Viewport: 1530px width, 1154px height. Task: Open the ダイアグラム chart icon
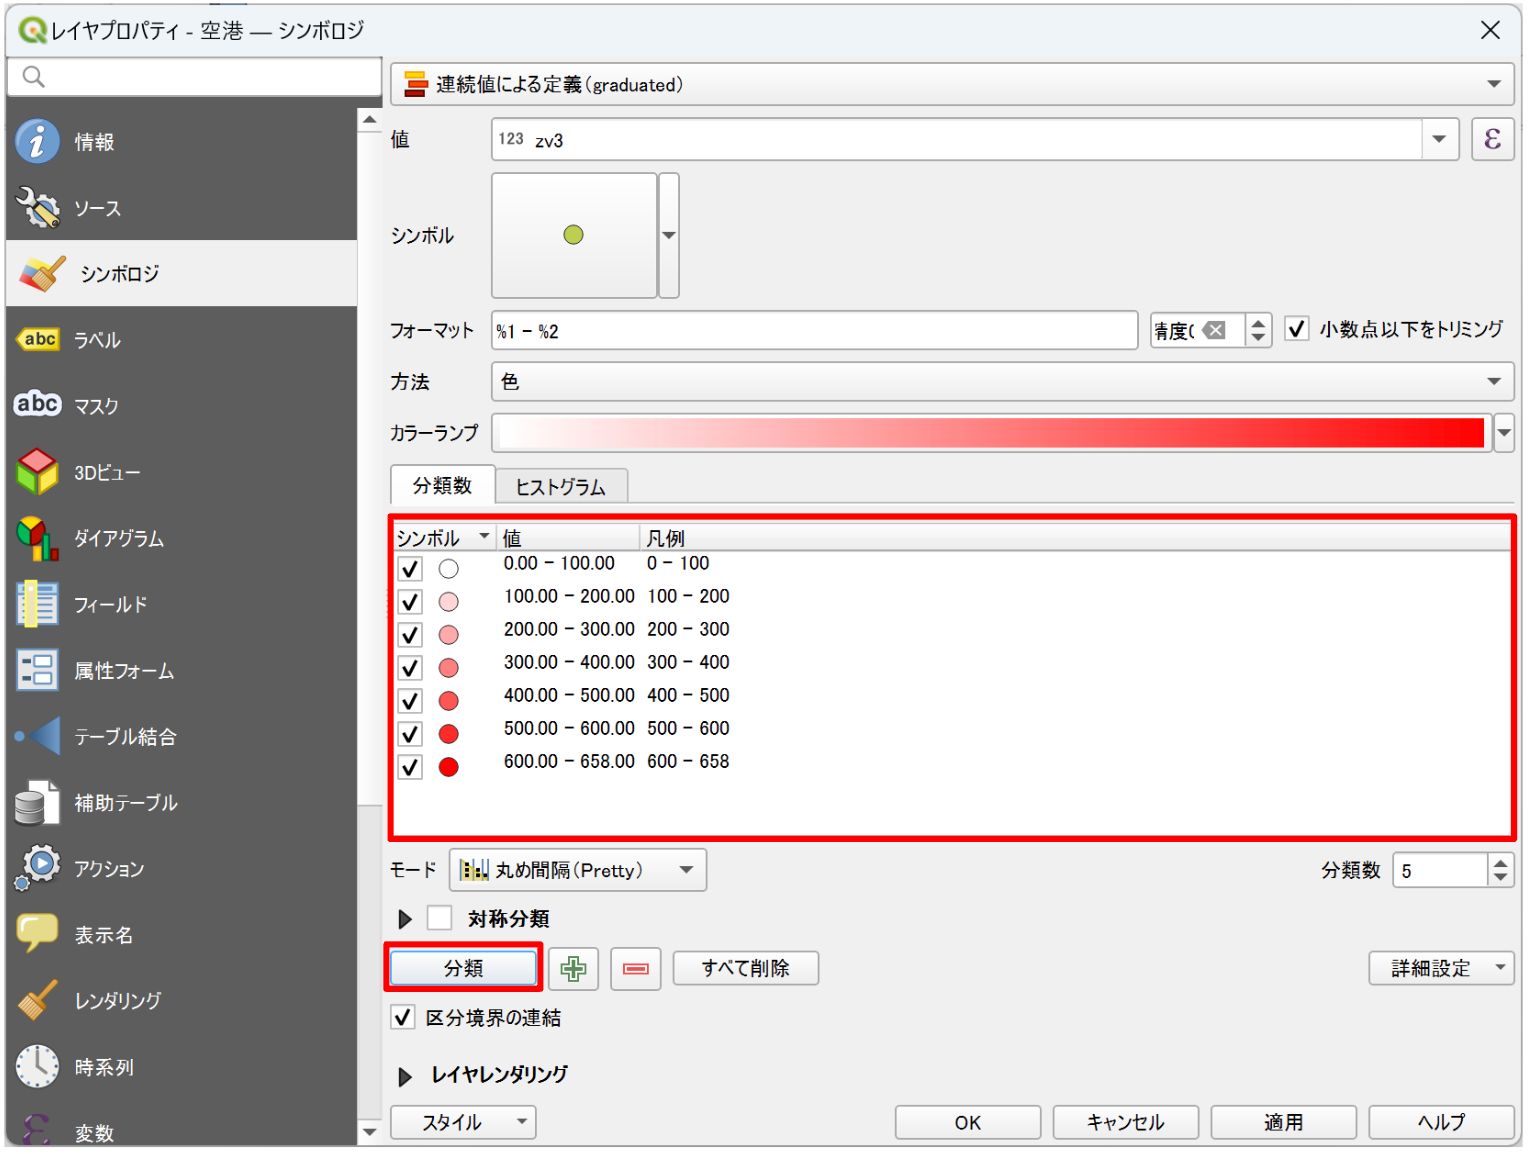click(x=38, y=538)
